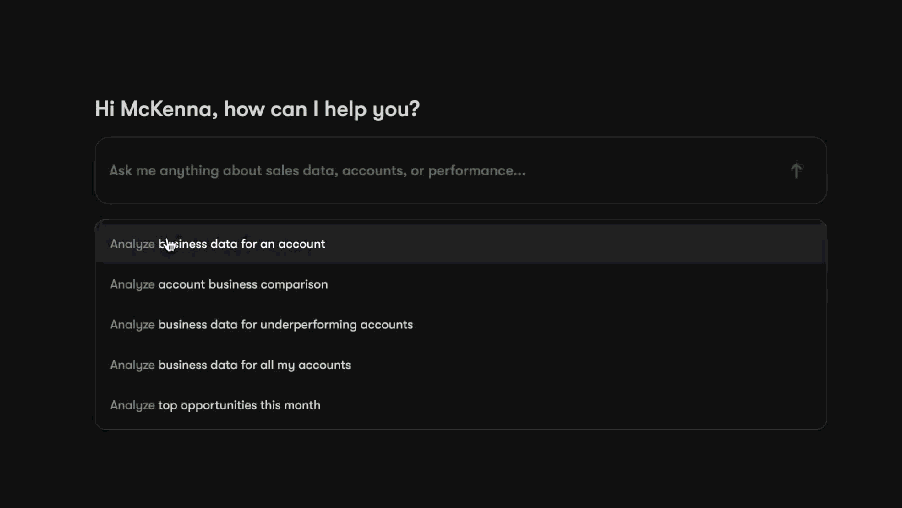
Task: Choose "Analyze top opportunities this month"
Action: coord(215,405)
